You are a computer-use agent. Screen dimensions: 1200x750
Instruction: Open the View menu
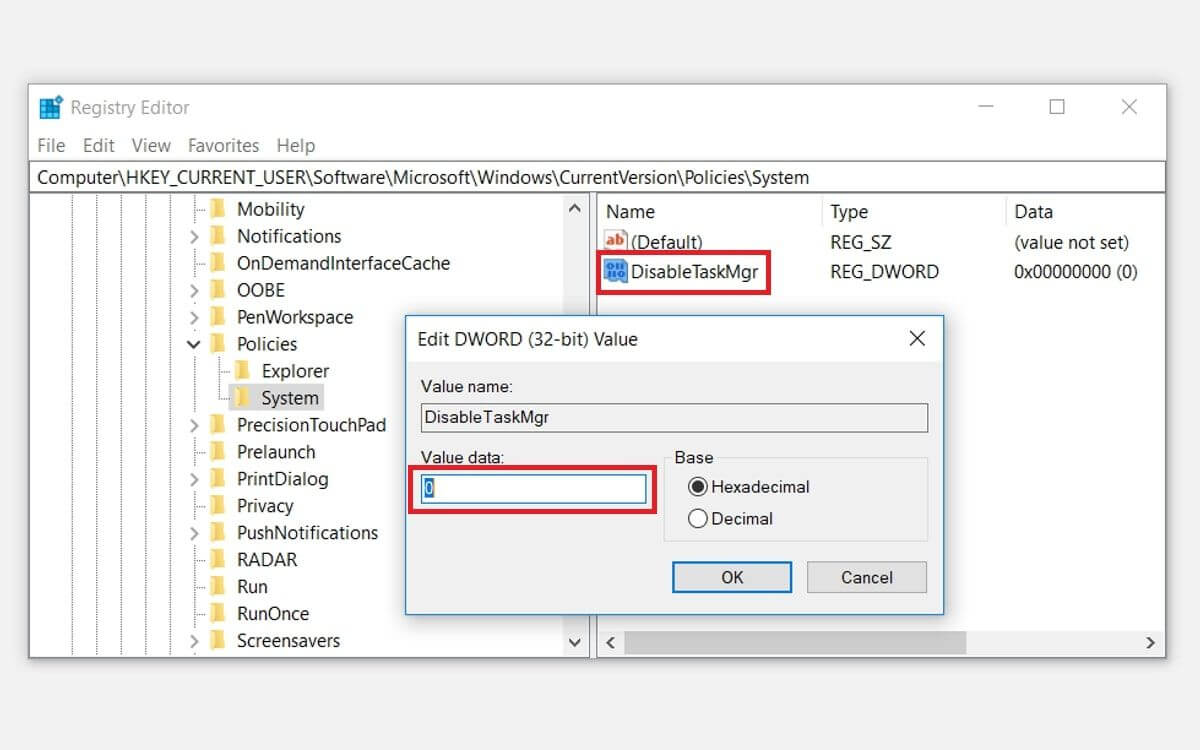coord(151,145)
